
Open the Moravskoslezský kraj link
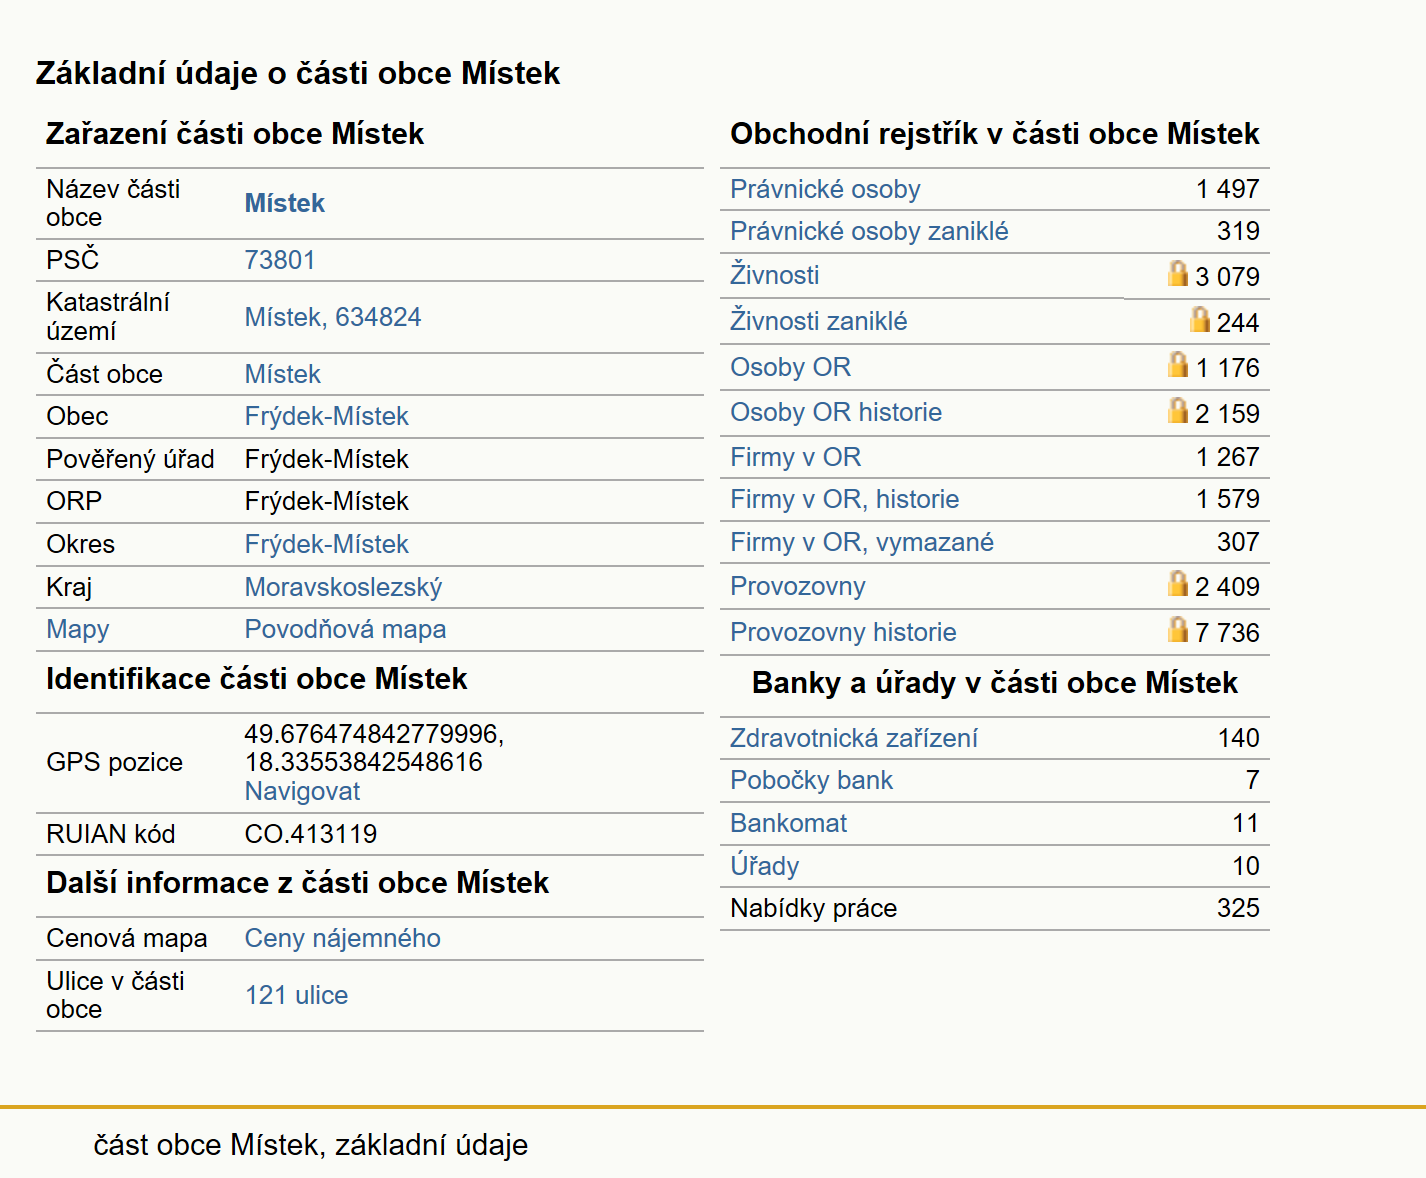[x=343, y=587]
